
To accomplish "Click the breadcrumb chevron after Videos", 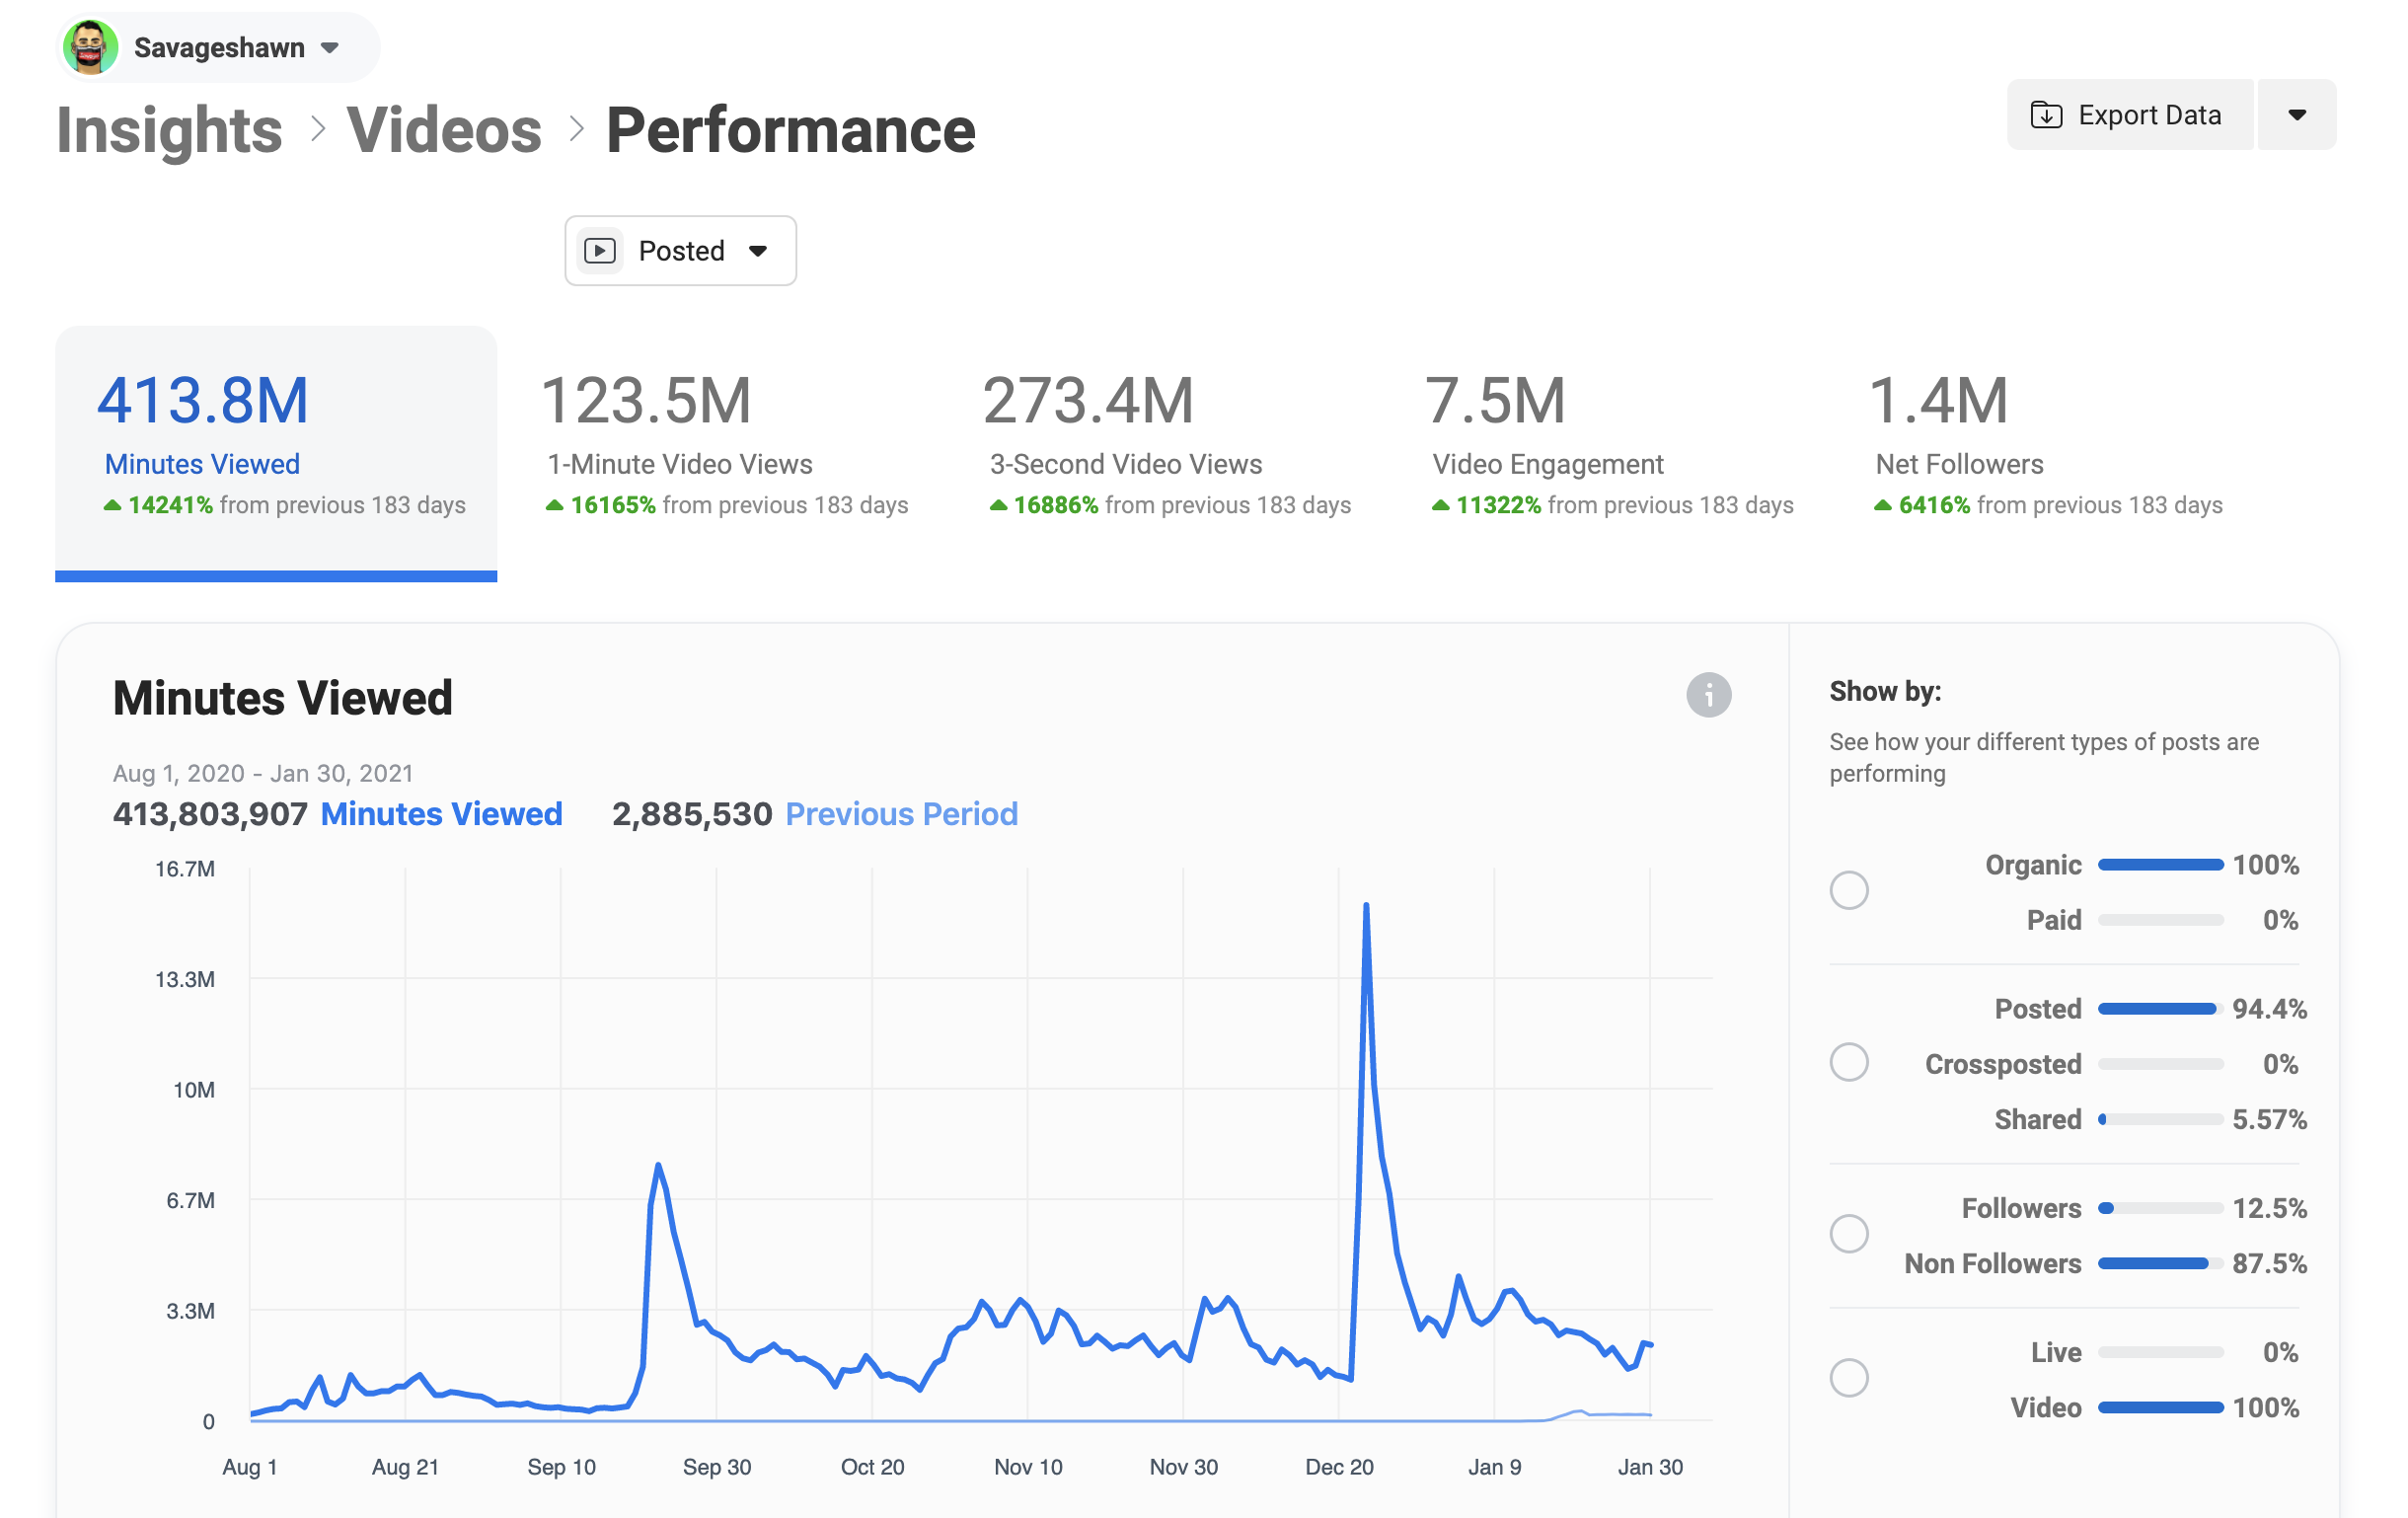I will pyautogui.click(x=576, y=130).
